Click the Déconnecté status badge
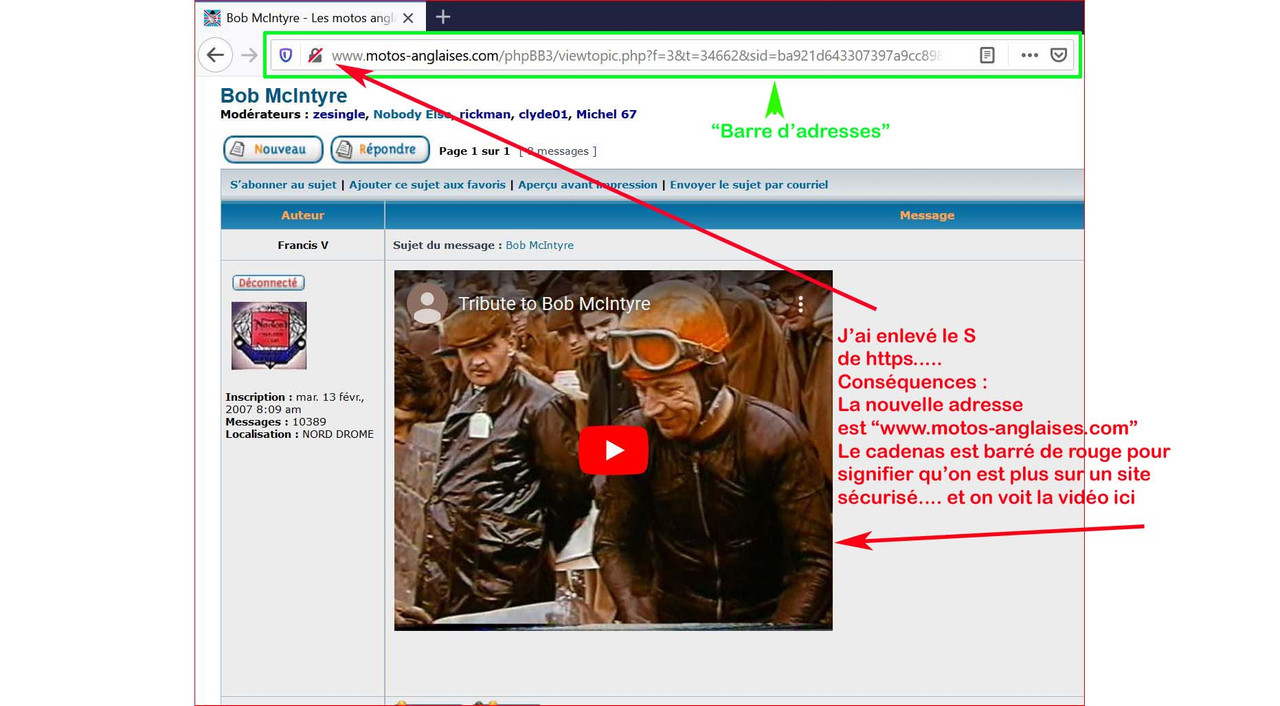This screenshot has height=706, width=1280. [268, 283]
